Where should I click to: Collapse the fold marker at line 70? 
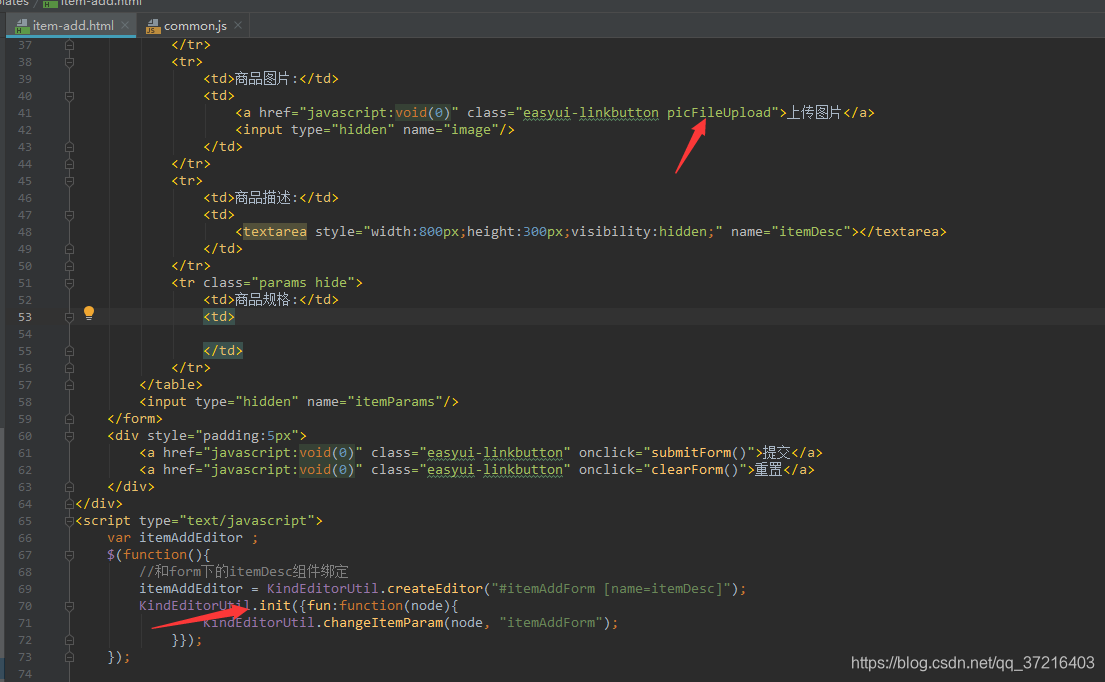pos(69,606)
